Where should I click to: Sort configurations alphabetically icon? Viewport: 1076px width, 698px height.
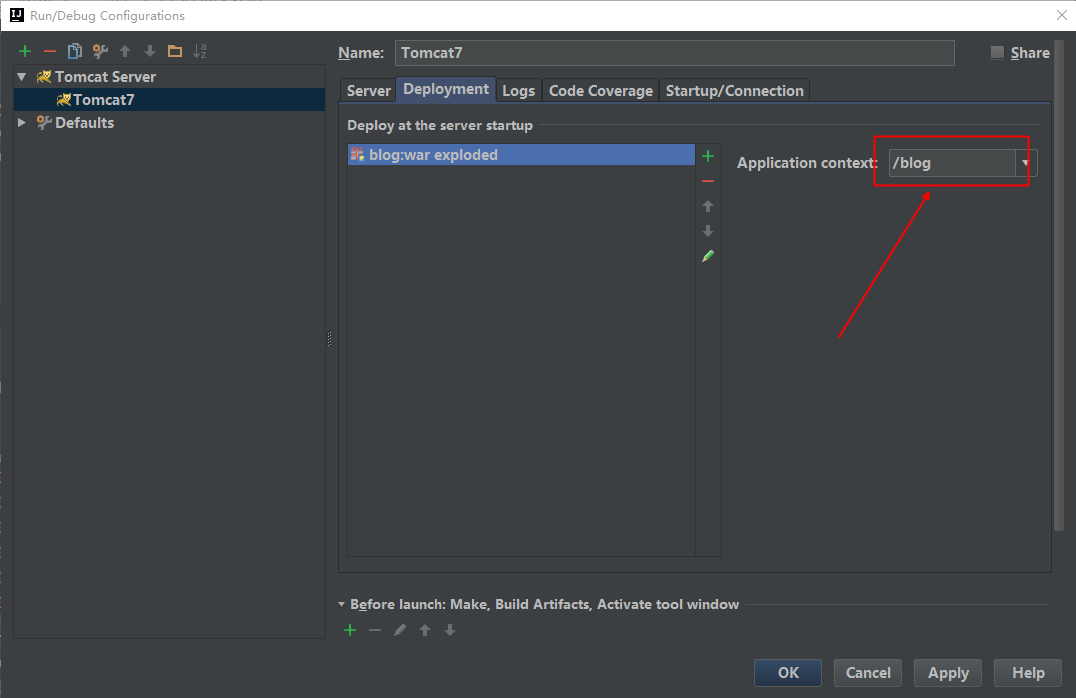click(200, 51)
